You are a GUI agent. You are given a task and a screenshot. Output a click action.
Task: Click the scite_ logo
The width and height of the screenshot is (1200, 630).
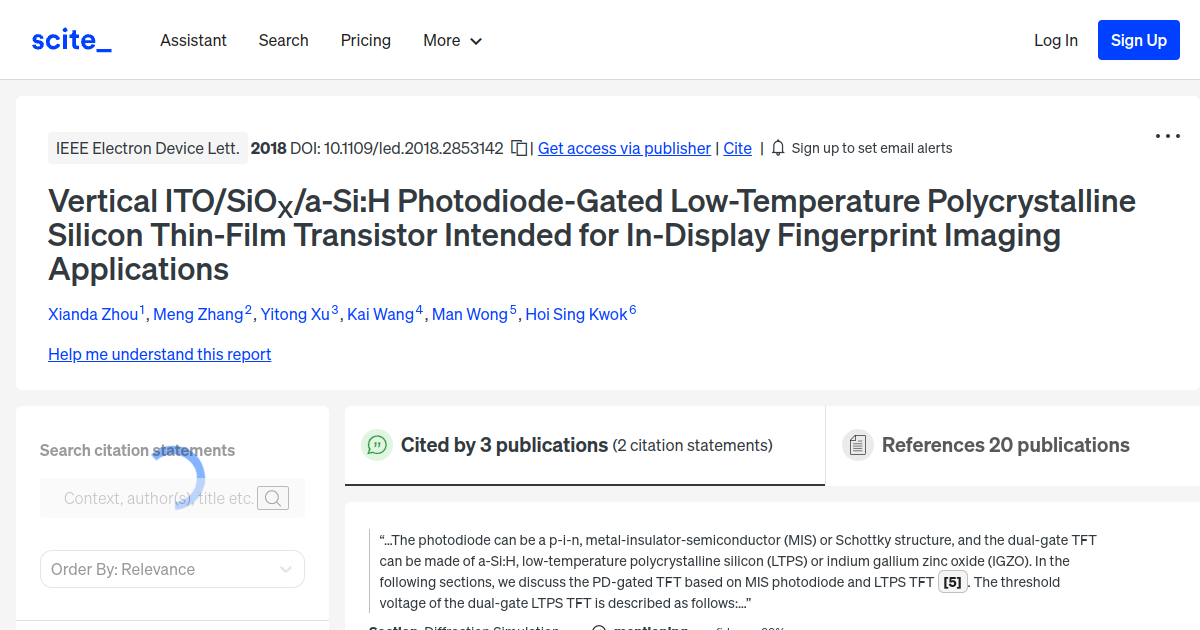pos(70,39)
